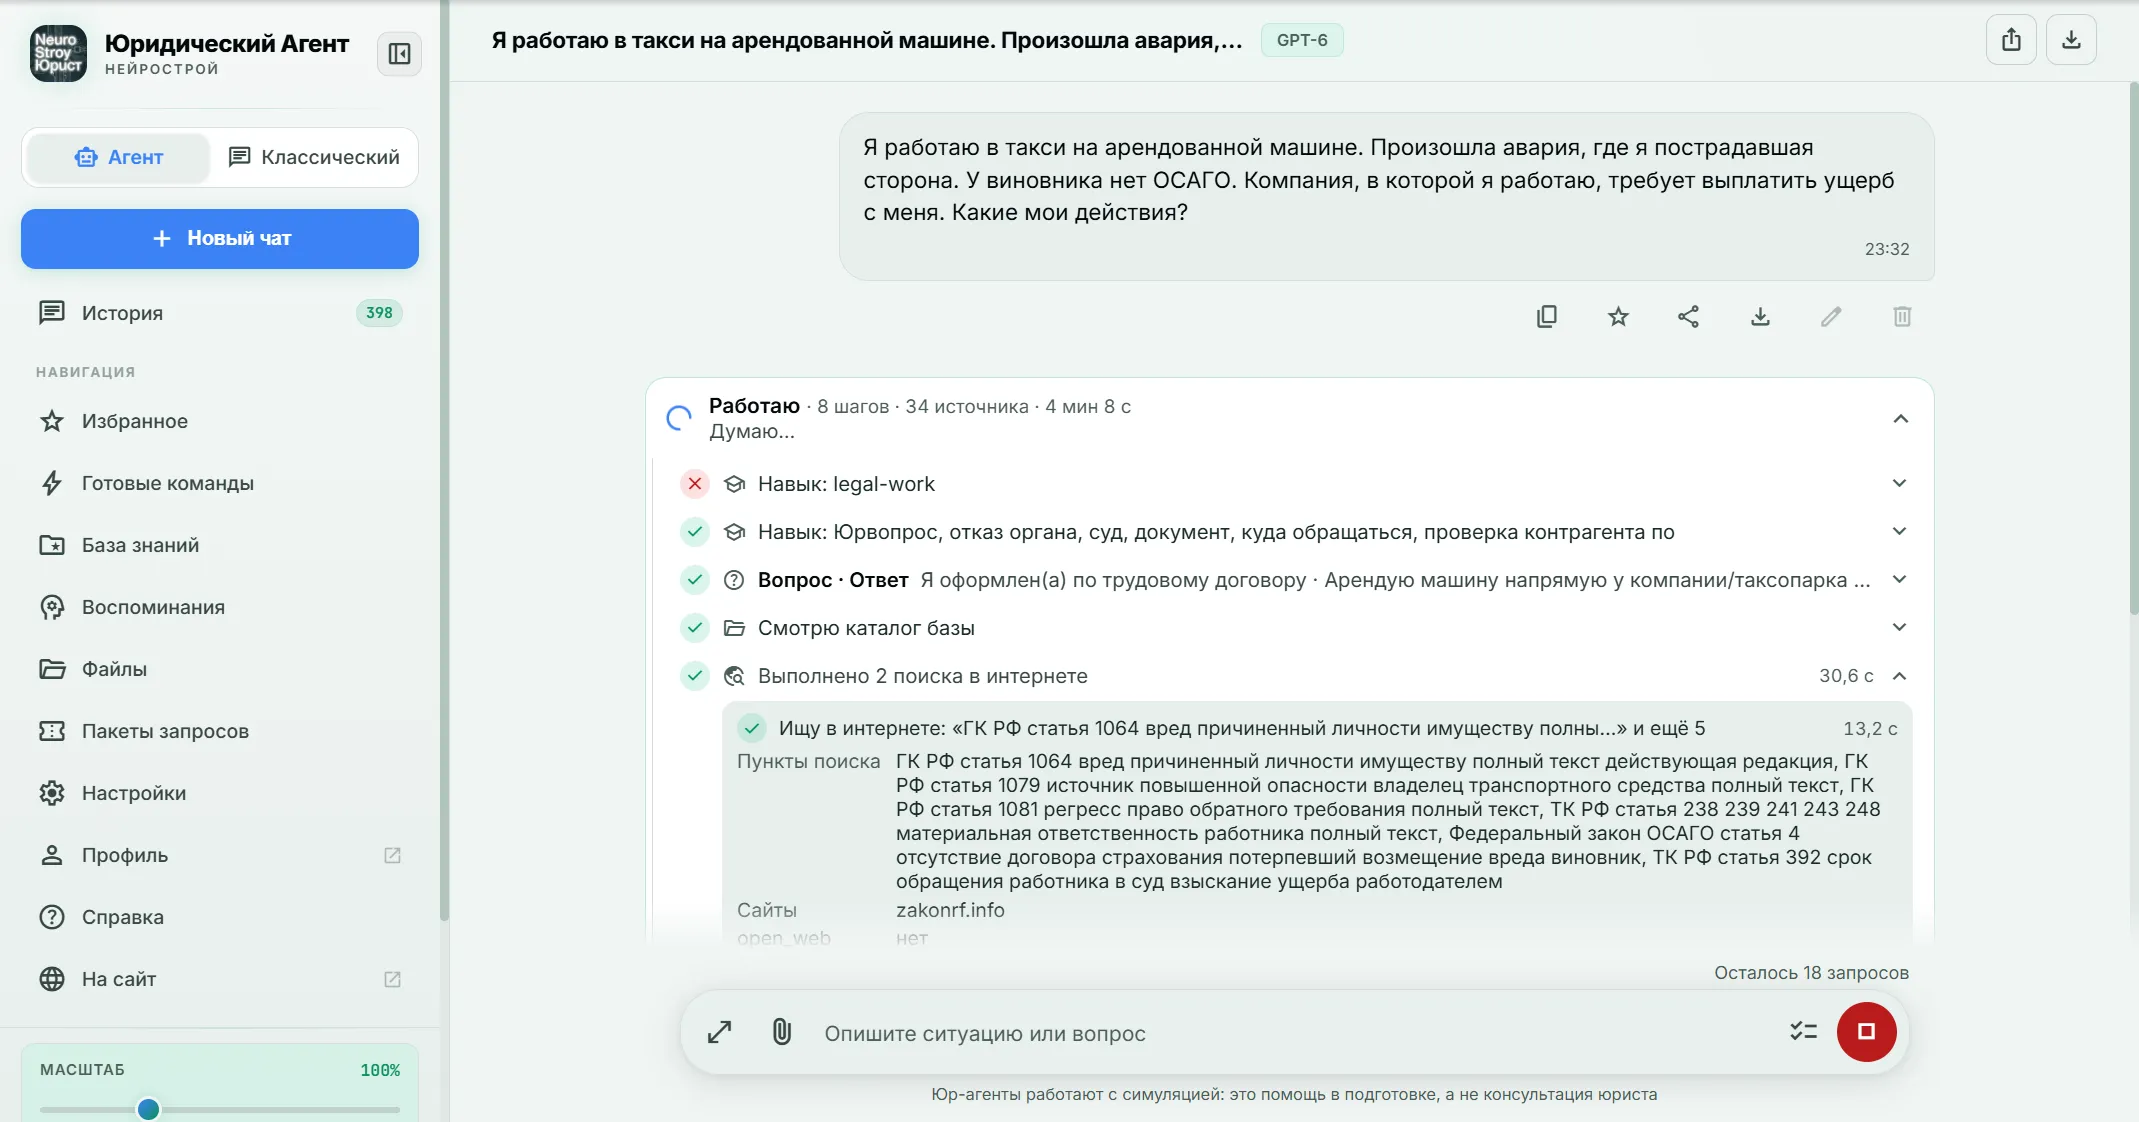Click the globe search icon on Выполнено row
Screen dimensions: 2139x1122
(x=734, y=676)
